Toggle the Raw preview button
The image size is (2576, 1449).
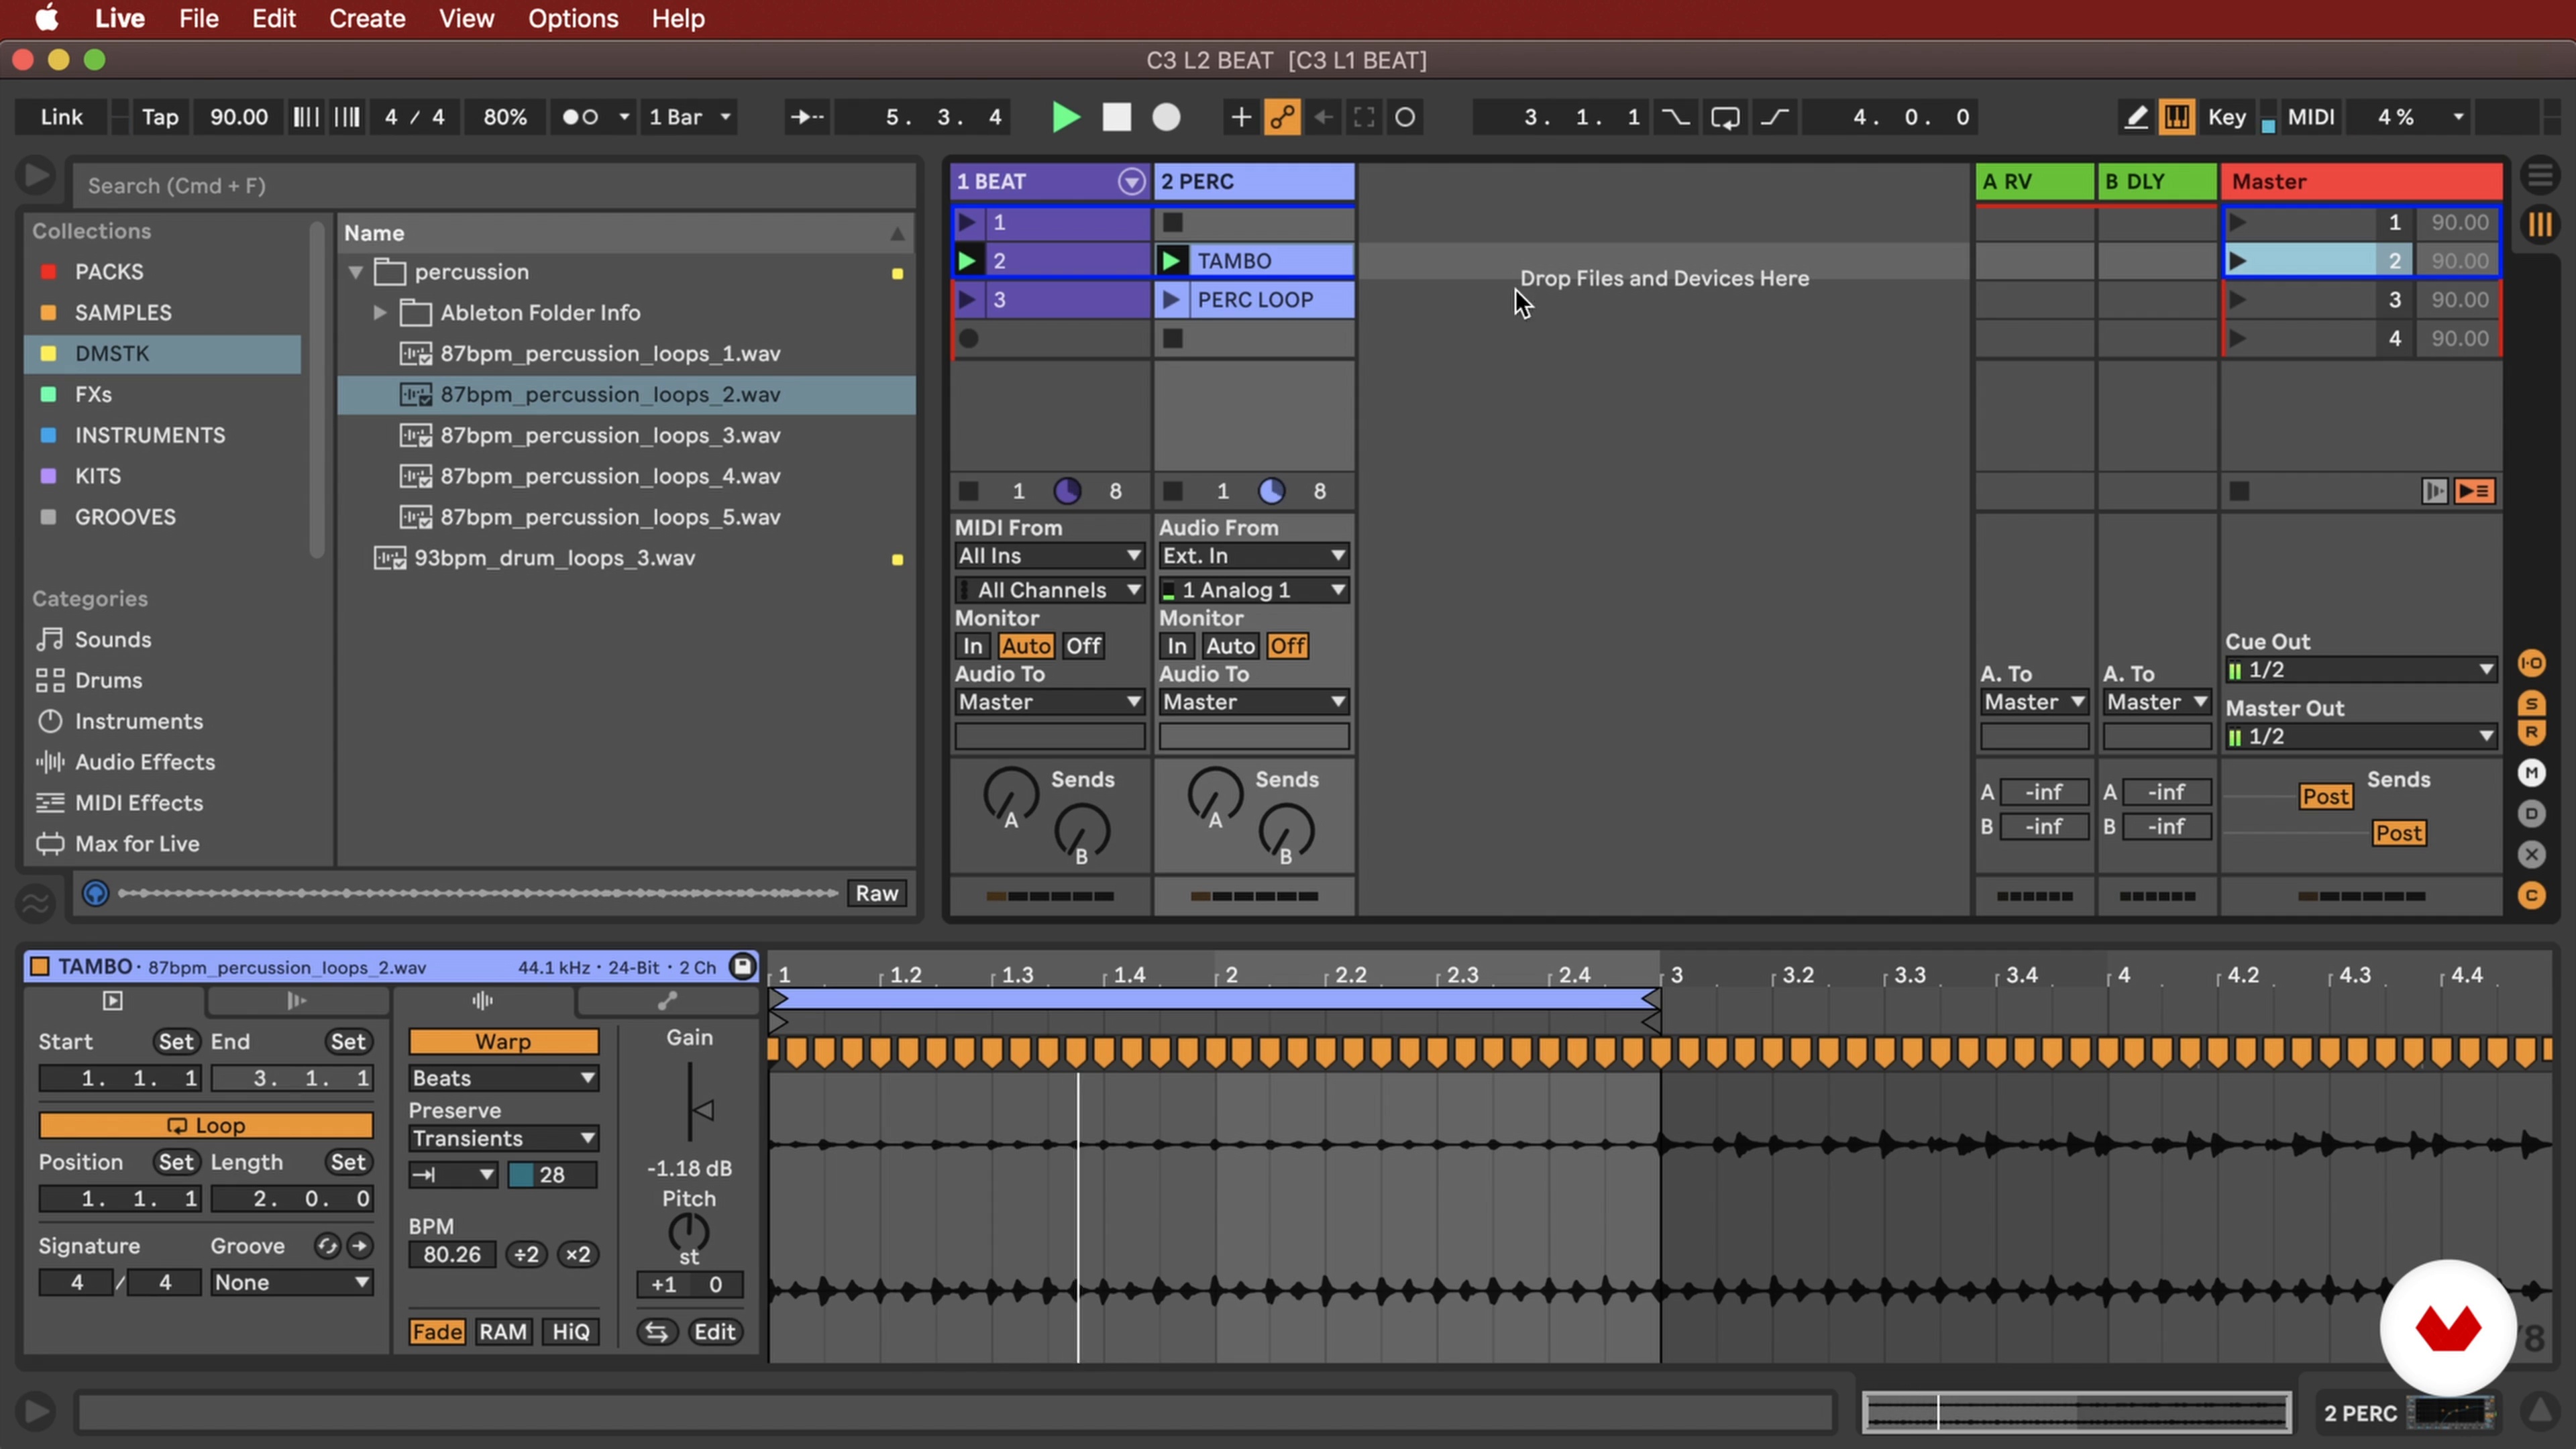pyautogui.click(x=876, y=893)
